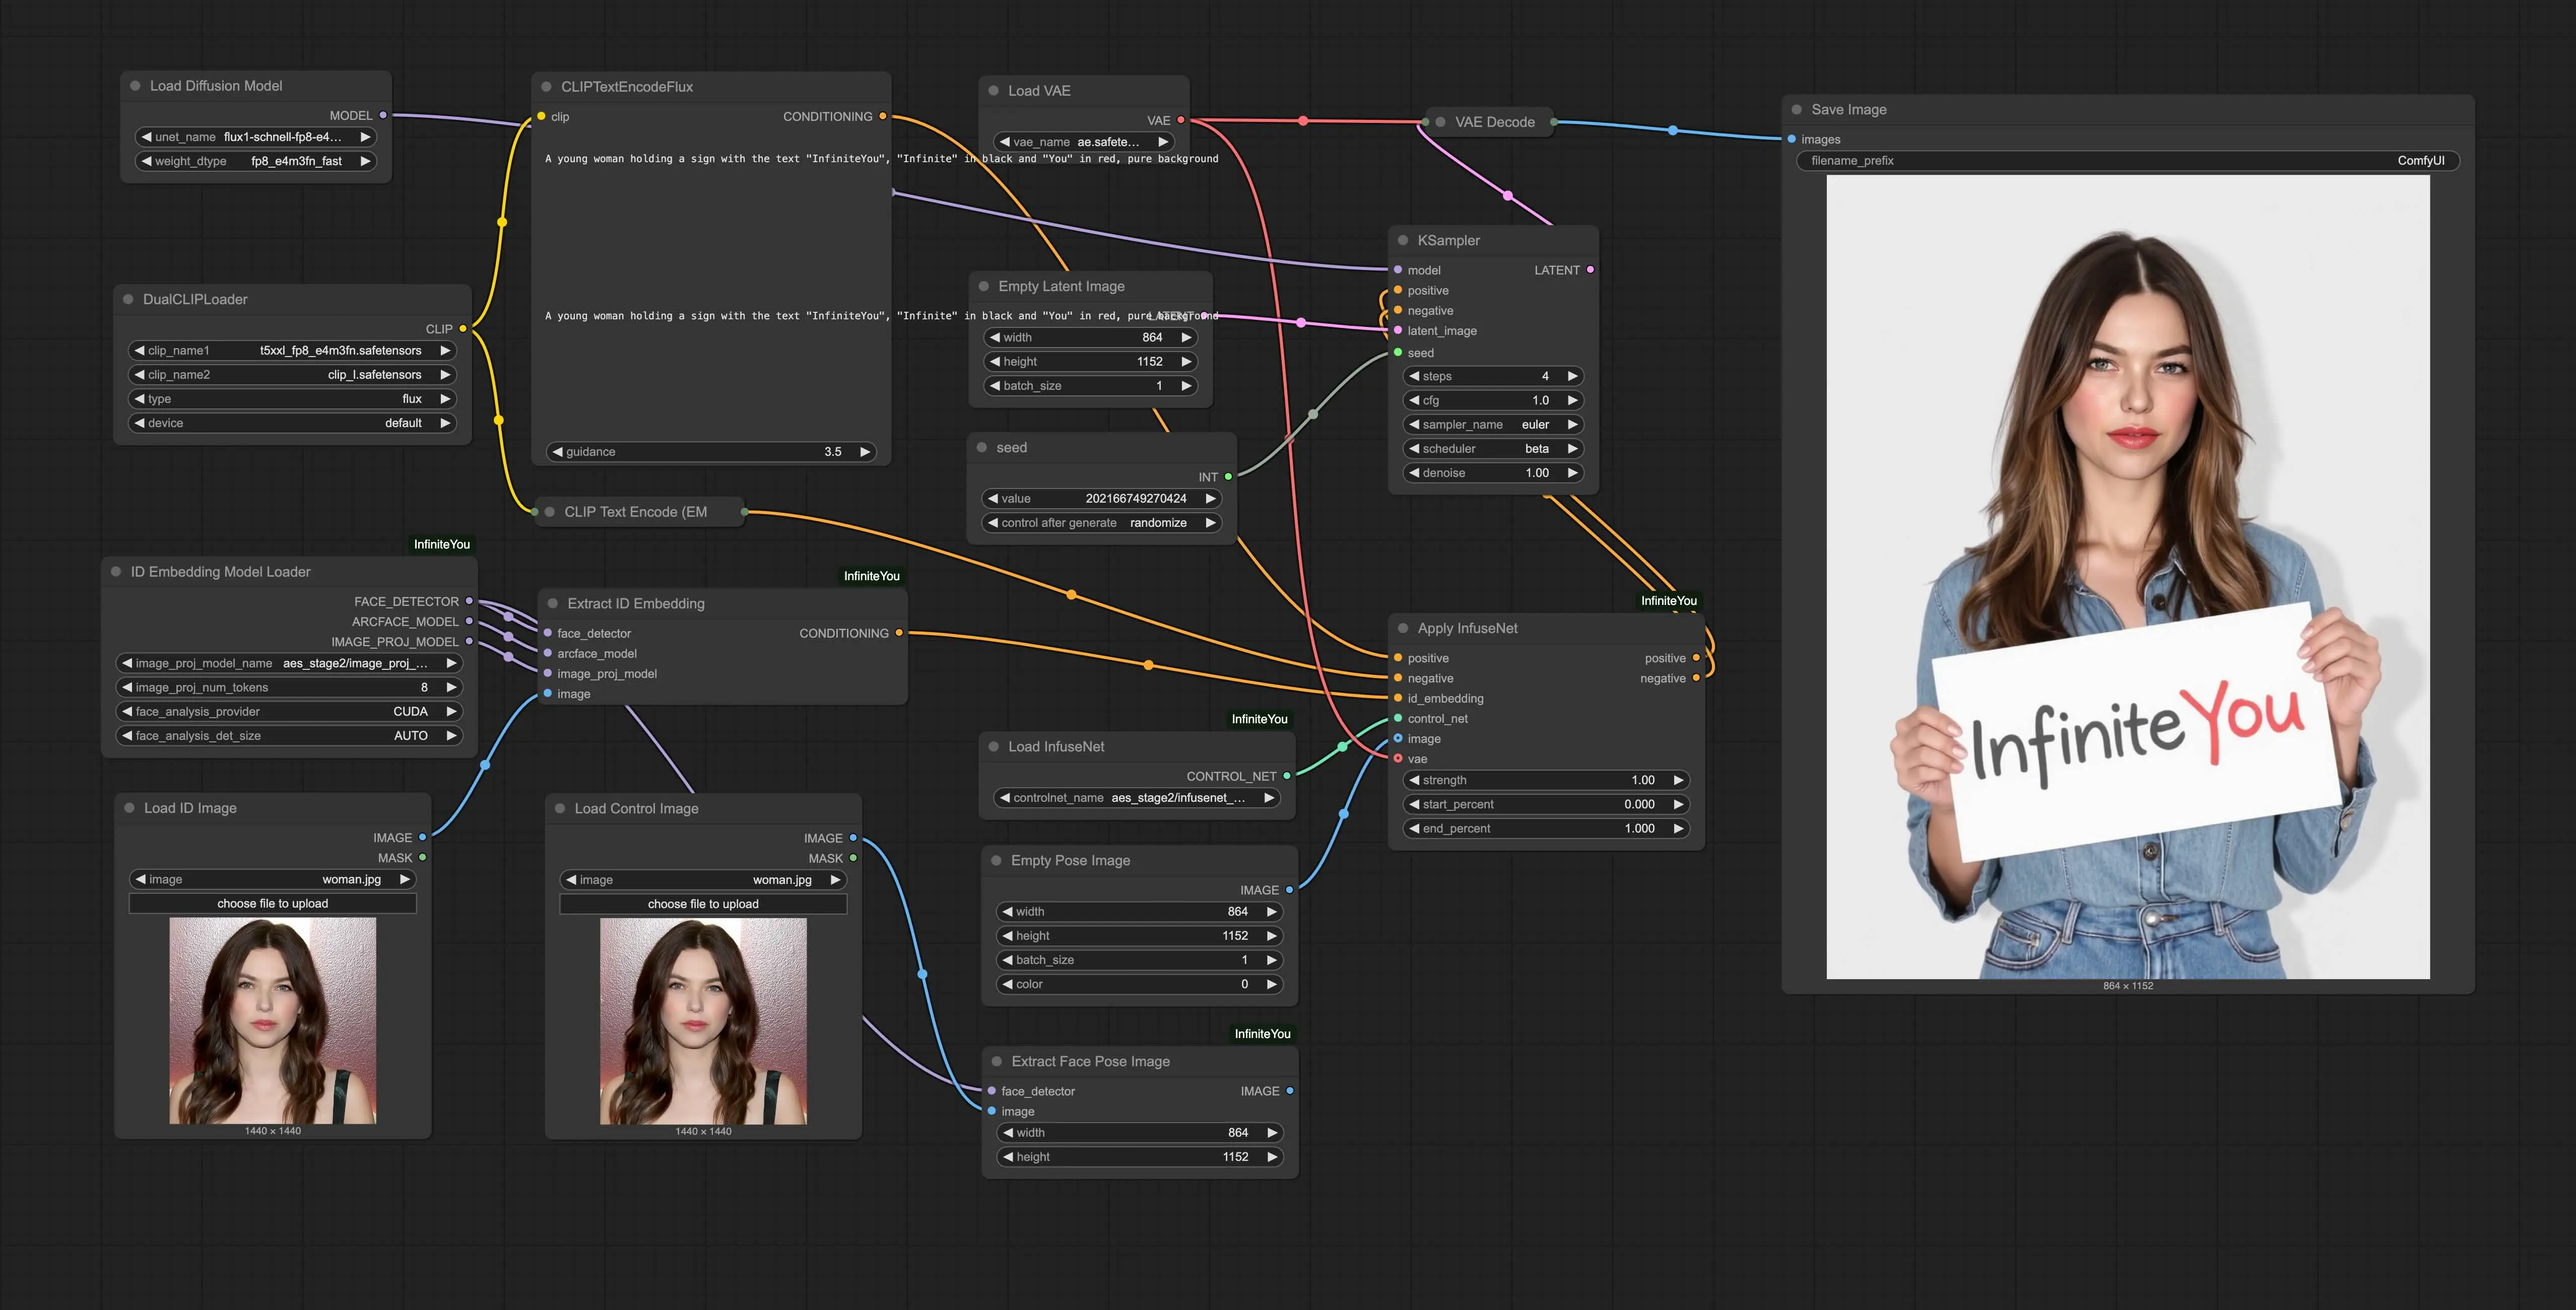Click the INT output socket on seed node
This screenshot has height=1310, width=2576.
pos(1228,477)
